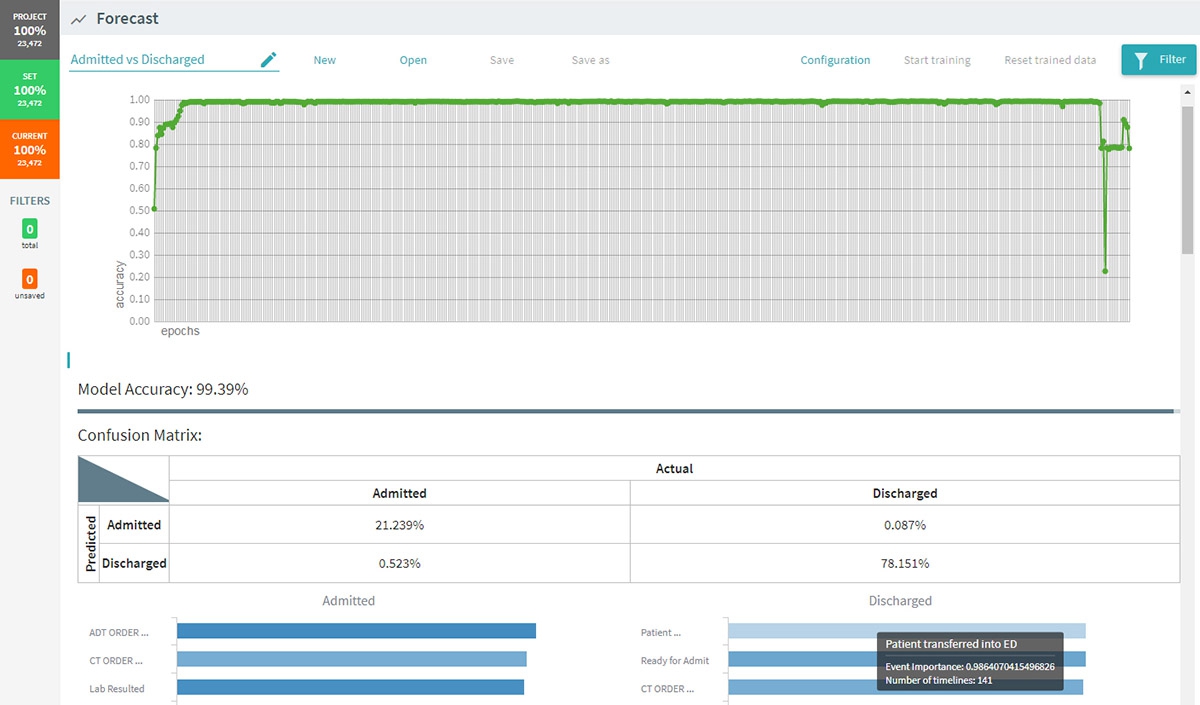The width and height of the screenshot is (1200, 705).
Task: Open filters via the funnel icon
Action: [1139, 59]
